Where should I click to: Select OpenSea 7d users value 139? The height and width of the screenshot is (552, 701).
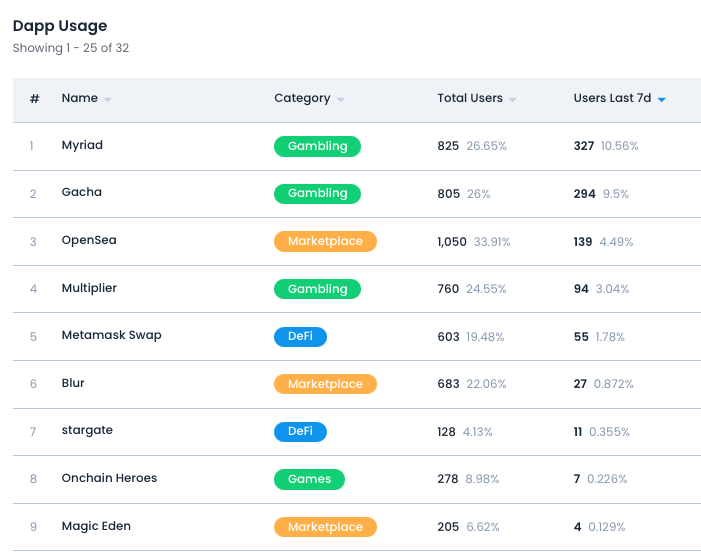(583, 242)
